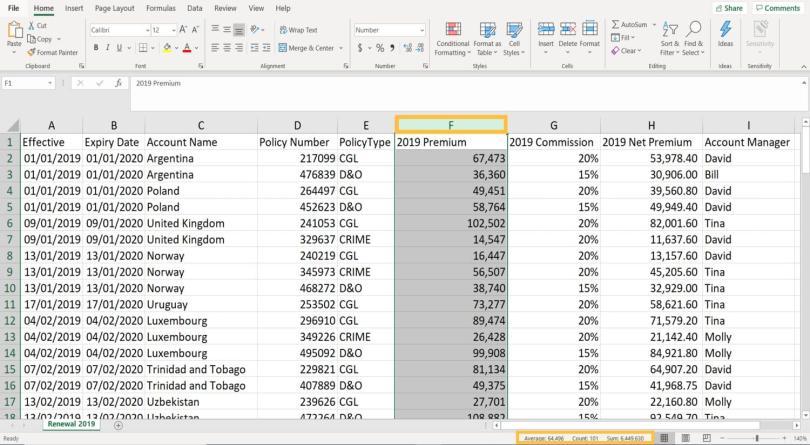Add a new sheet with plus icon
Image resolution: width=810 pixels, height=445 pixels.
click(118, 425)
